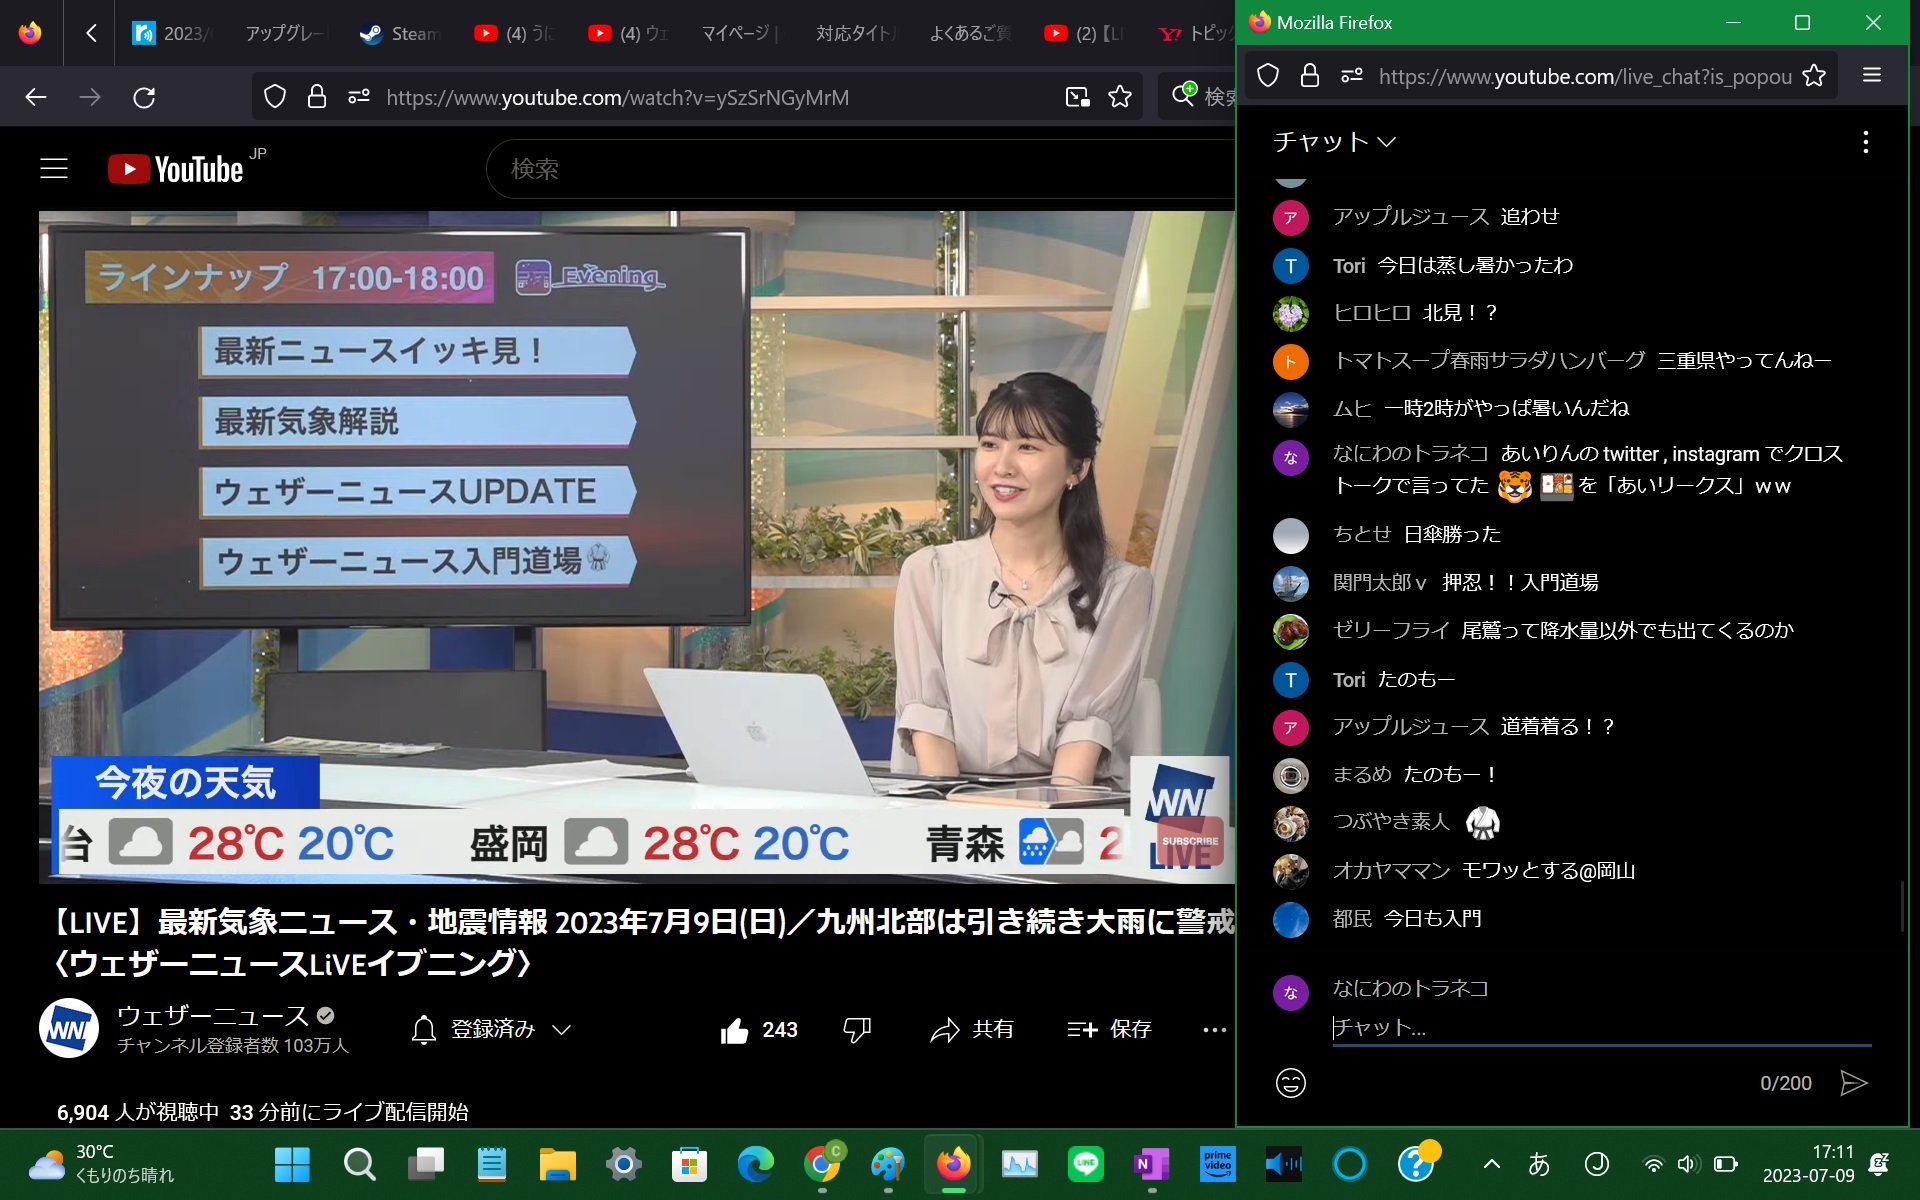This screenshot has height=1200, width=1920.
Task: Open the chat options three-dot menu
Action: [1864, 142]
